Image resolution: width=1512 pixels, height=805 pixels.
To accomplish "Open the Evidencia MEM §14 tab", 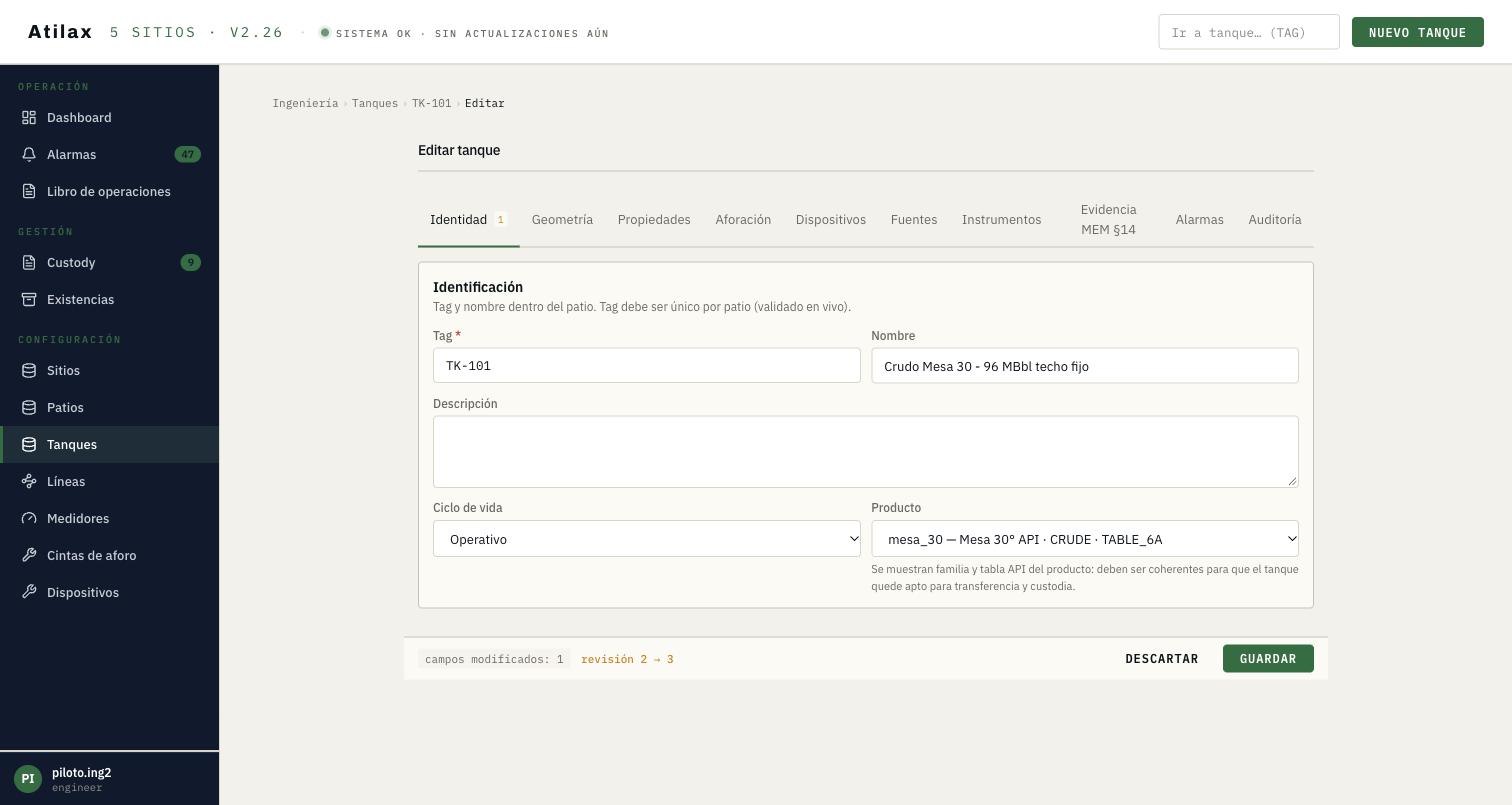I will click(1108, 220).
